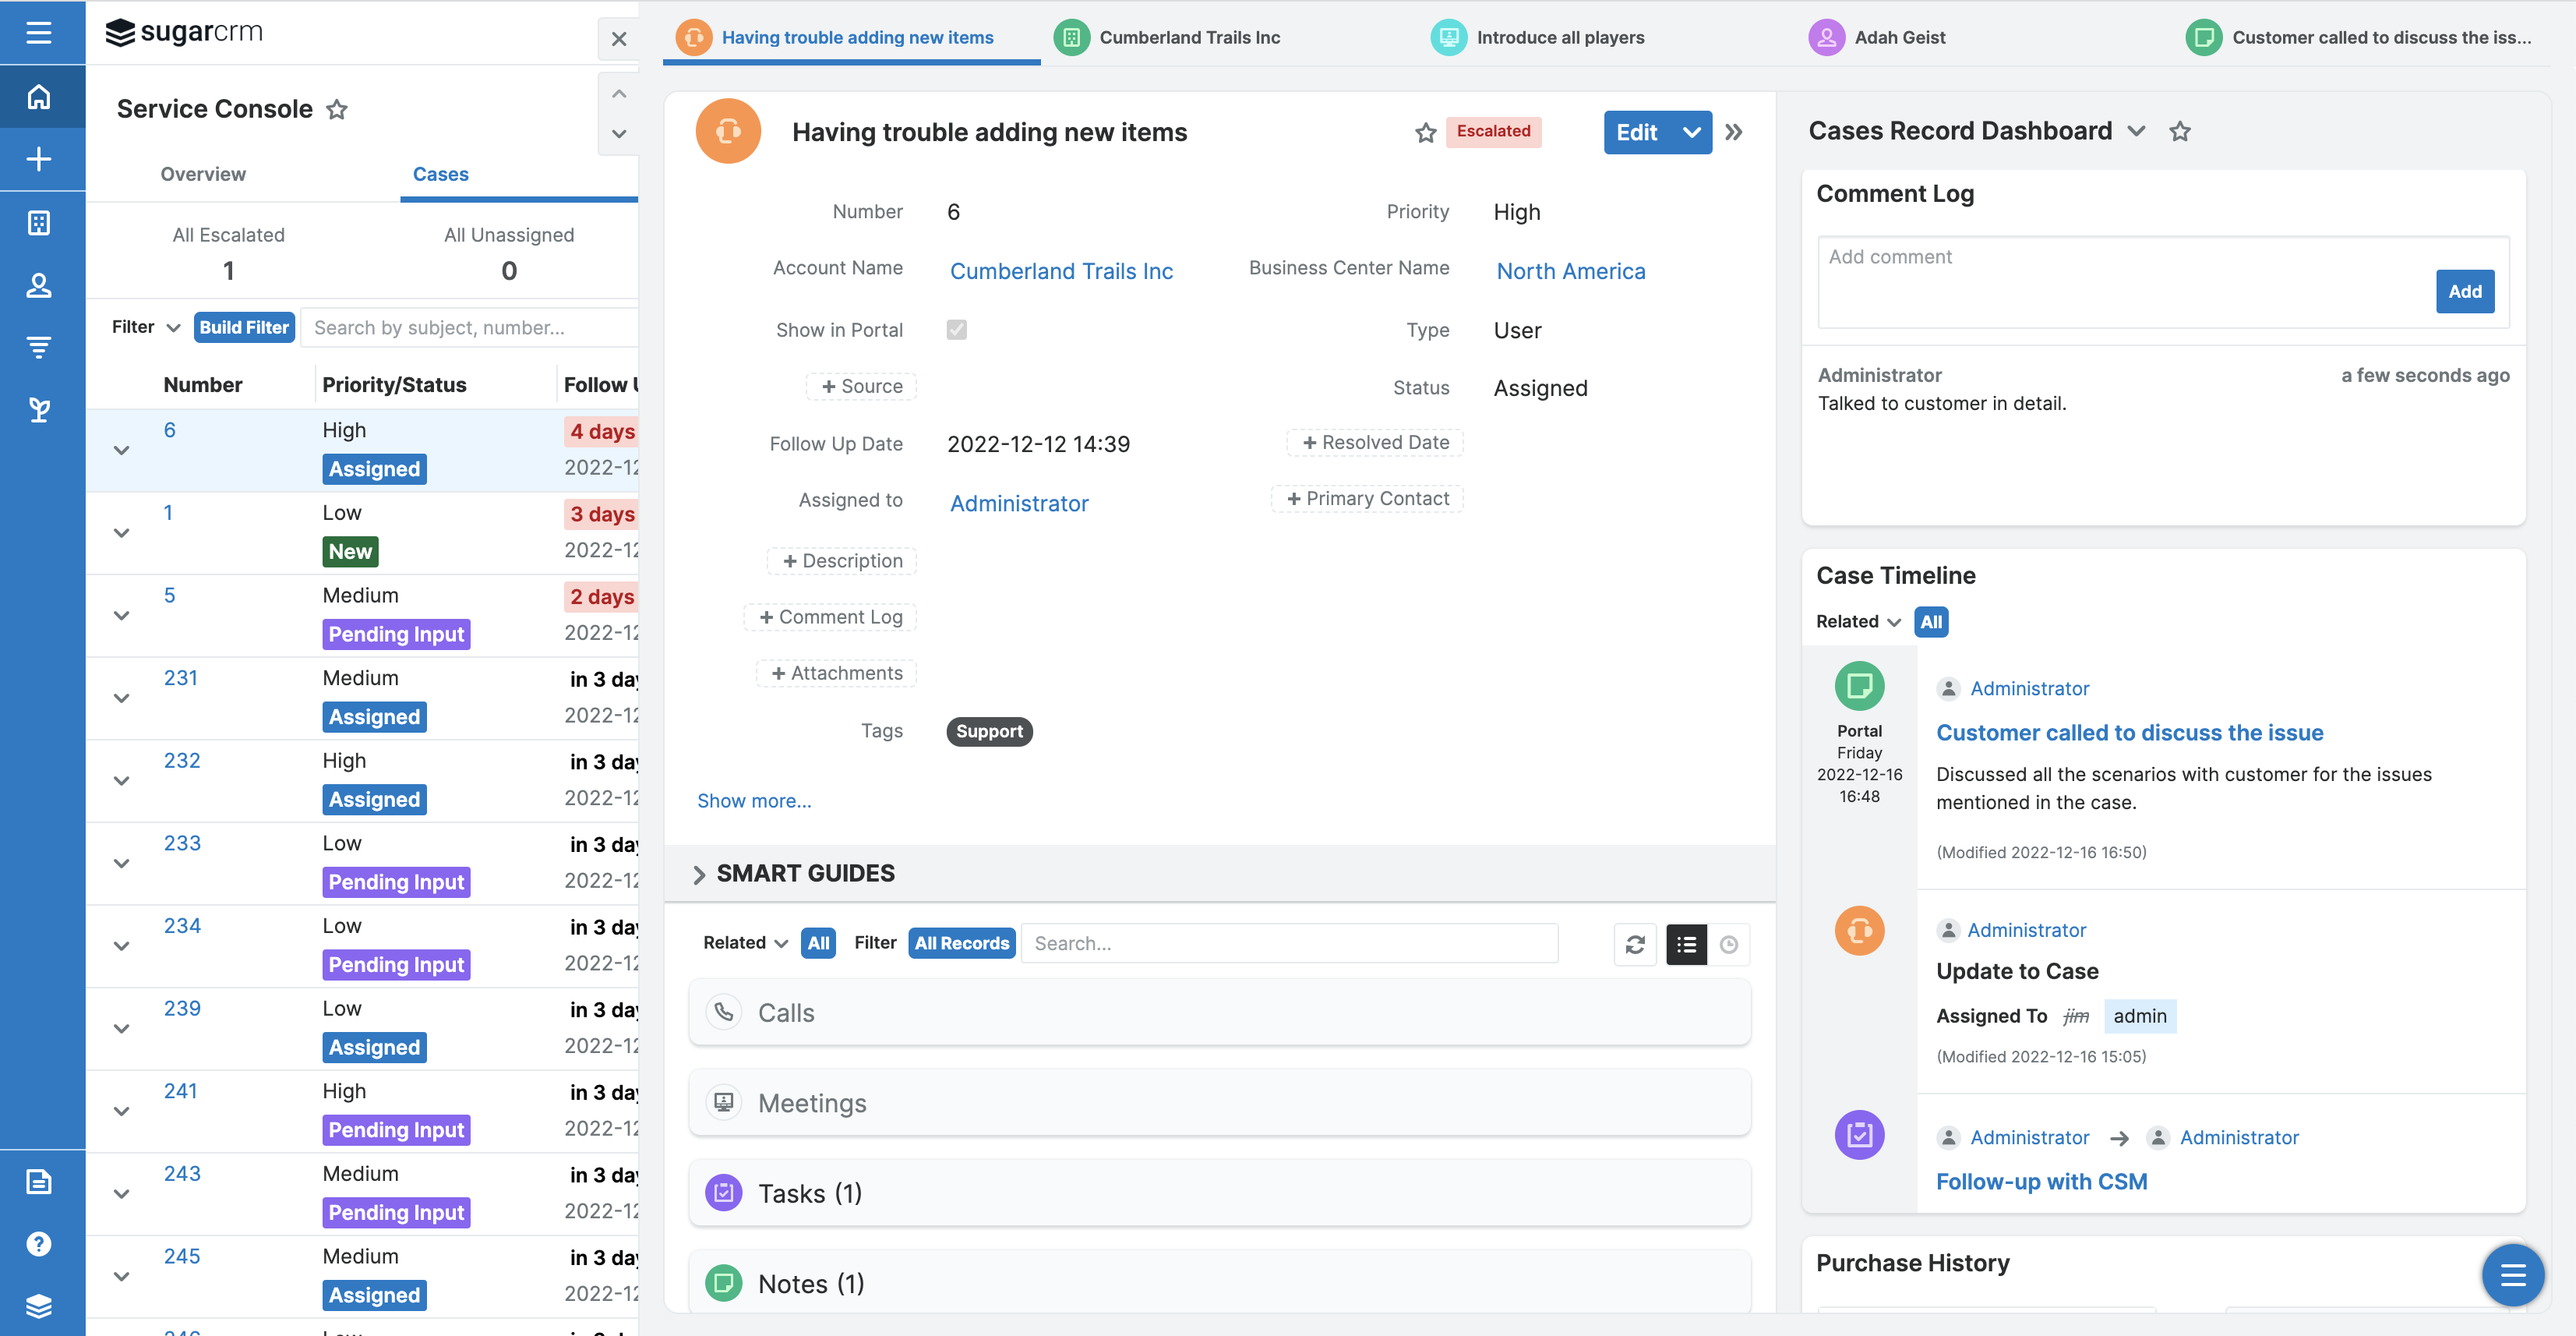
Task: Open the Edit button dropdown arrow
Action: pyautogui.click(x=1691, y=132)
